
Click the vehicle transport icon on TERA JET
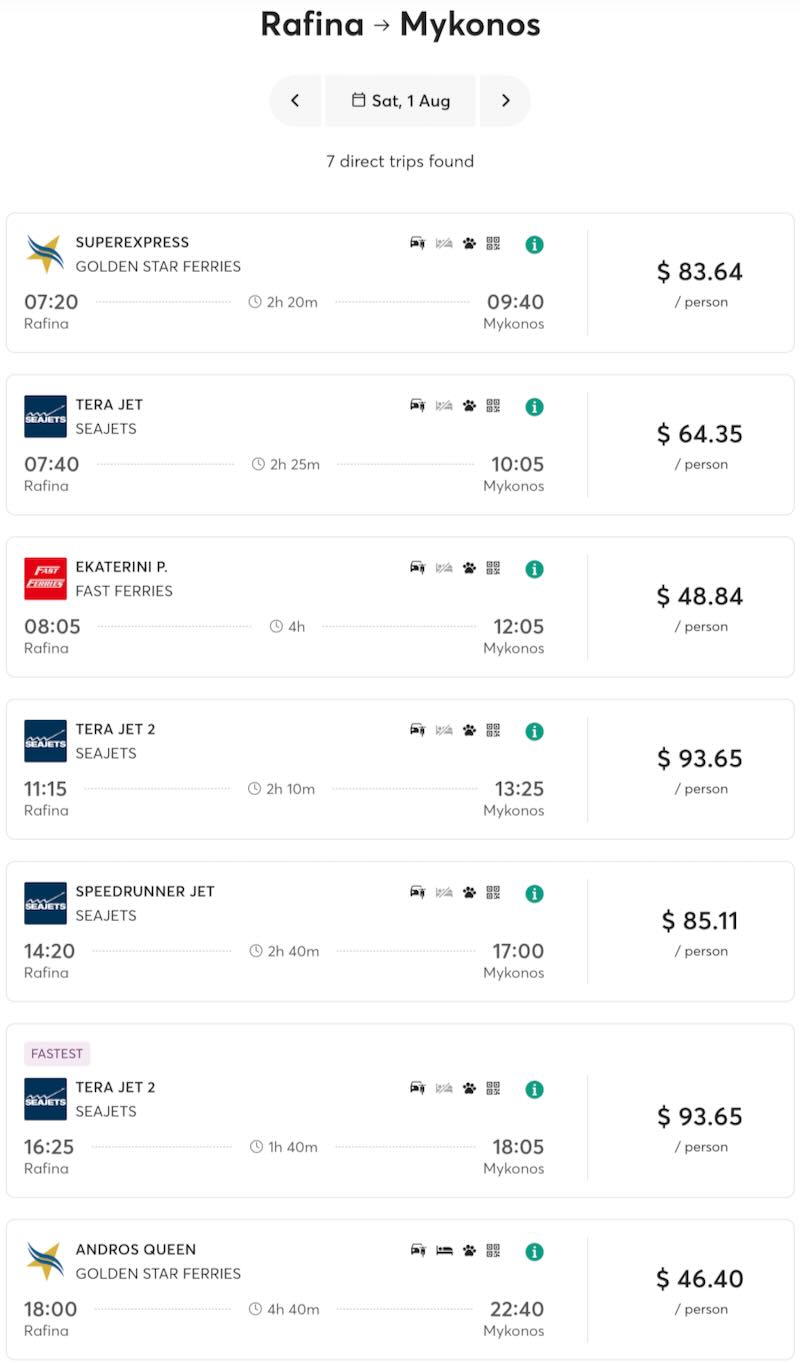coord(417,406)
